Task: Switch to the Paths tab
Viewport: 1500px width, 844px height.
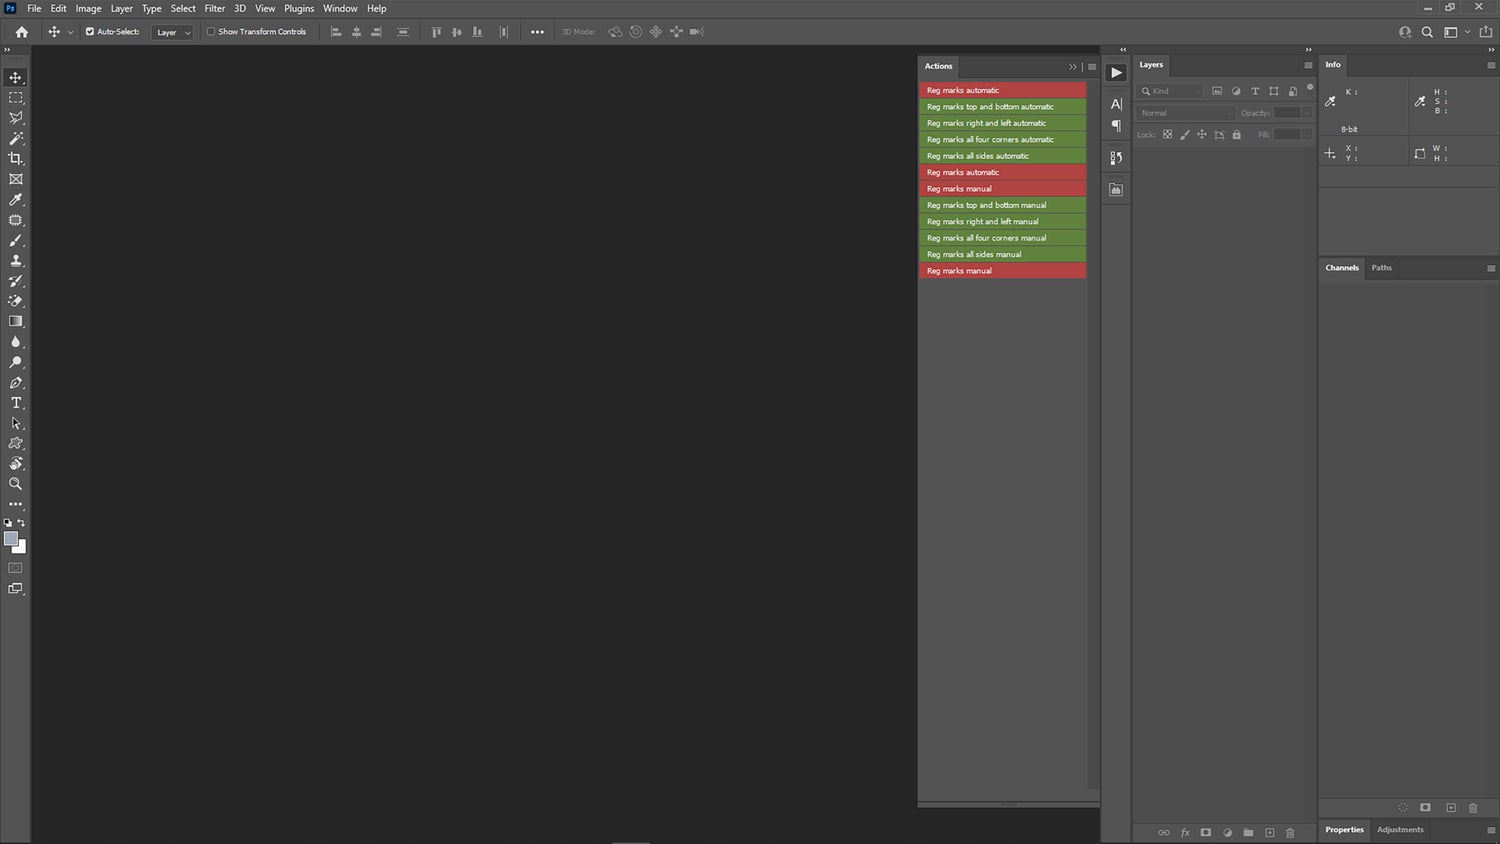Action: pyautogui.click(x=1381, y=267)
